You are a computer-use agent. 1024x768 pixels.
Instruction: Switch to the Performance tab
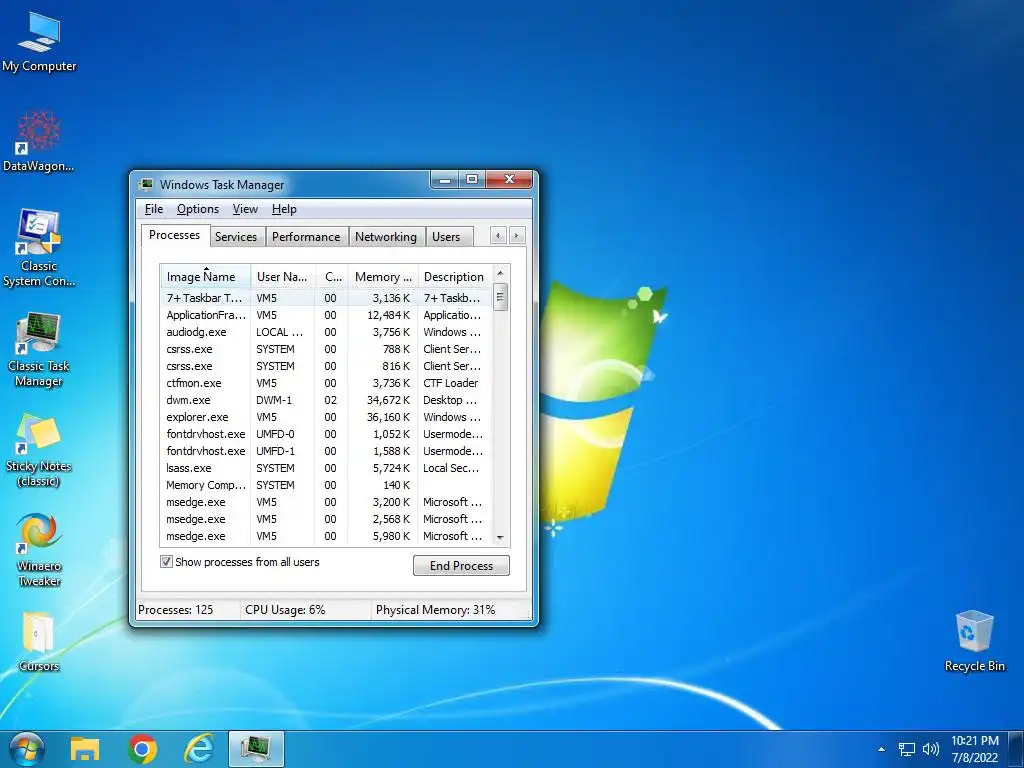306,236
